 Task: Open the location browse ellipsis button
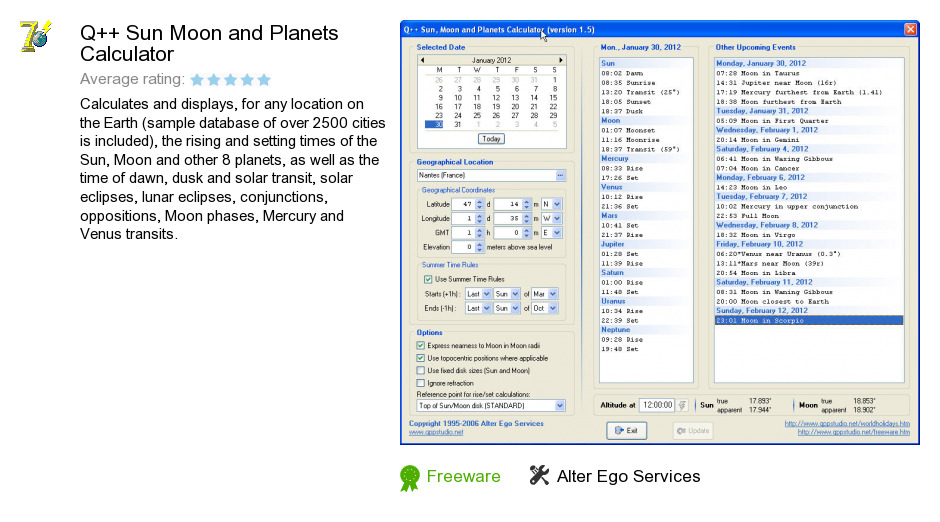560,176
